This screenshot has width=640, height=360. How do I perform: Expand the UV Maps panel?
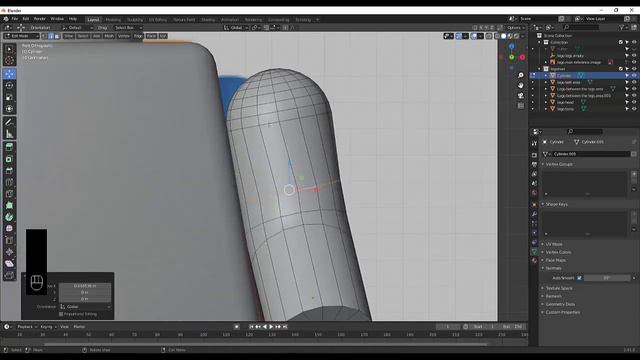click(x=554, y=244)
